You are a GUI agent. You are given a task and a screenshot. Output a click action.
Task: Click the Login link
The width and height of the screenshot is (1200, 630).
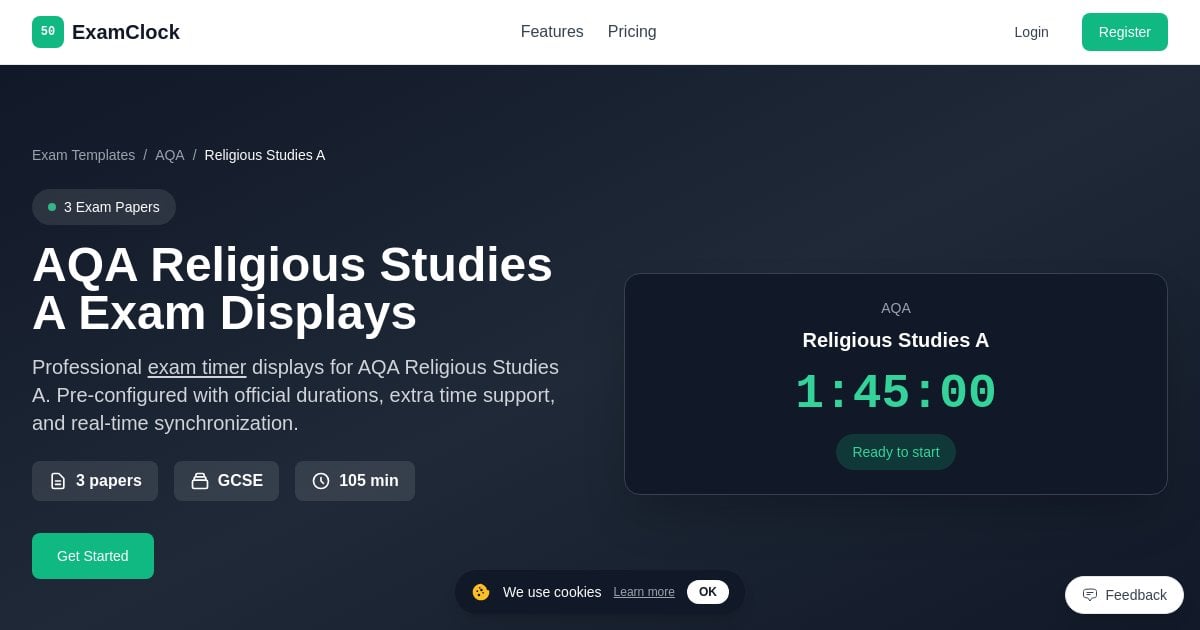coord(1031,32)
